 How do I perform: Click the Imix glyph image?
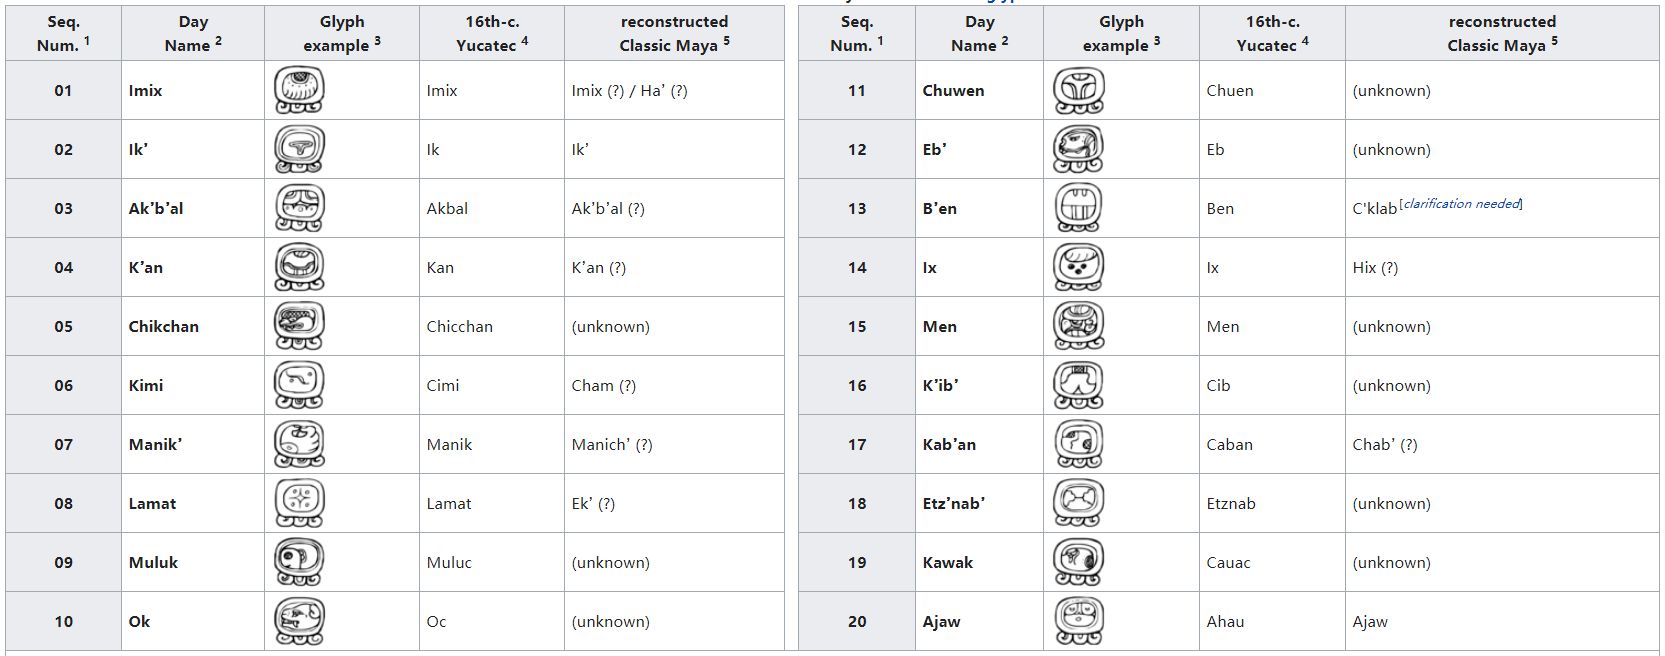point(299,91)
